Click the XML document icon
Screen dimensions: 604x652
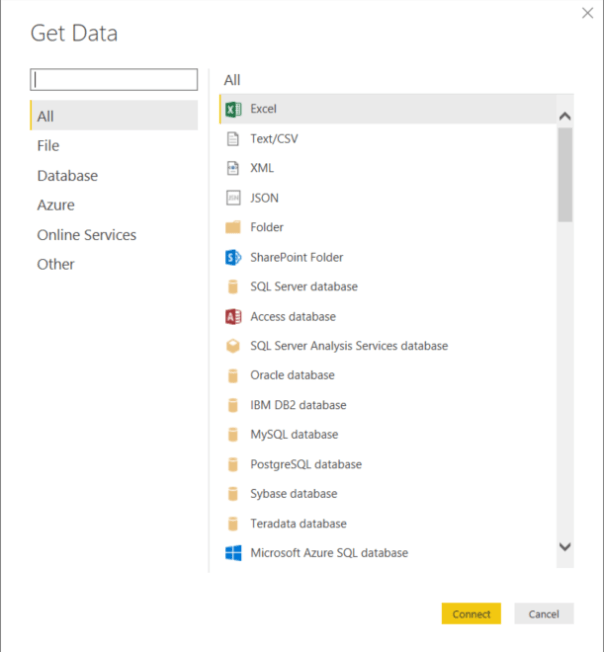pos(233,168)
